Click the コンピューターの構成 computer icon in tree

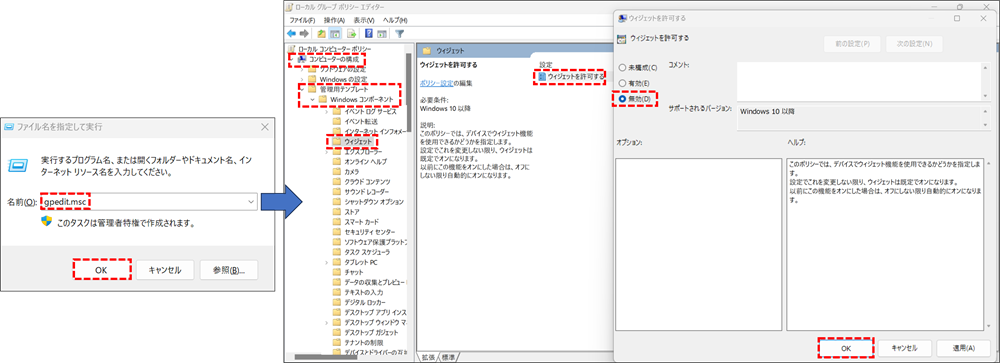[302, 59]
